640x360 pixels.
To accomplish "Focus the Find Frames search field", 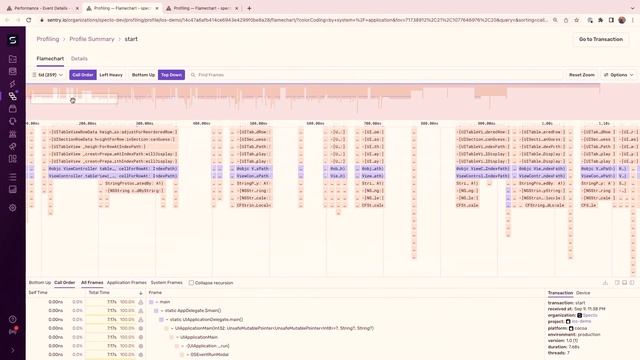I will [376, 75].
